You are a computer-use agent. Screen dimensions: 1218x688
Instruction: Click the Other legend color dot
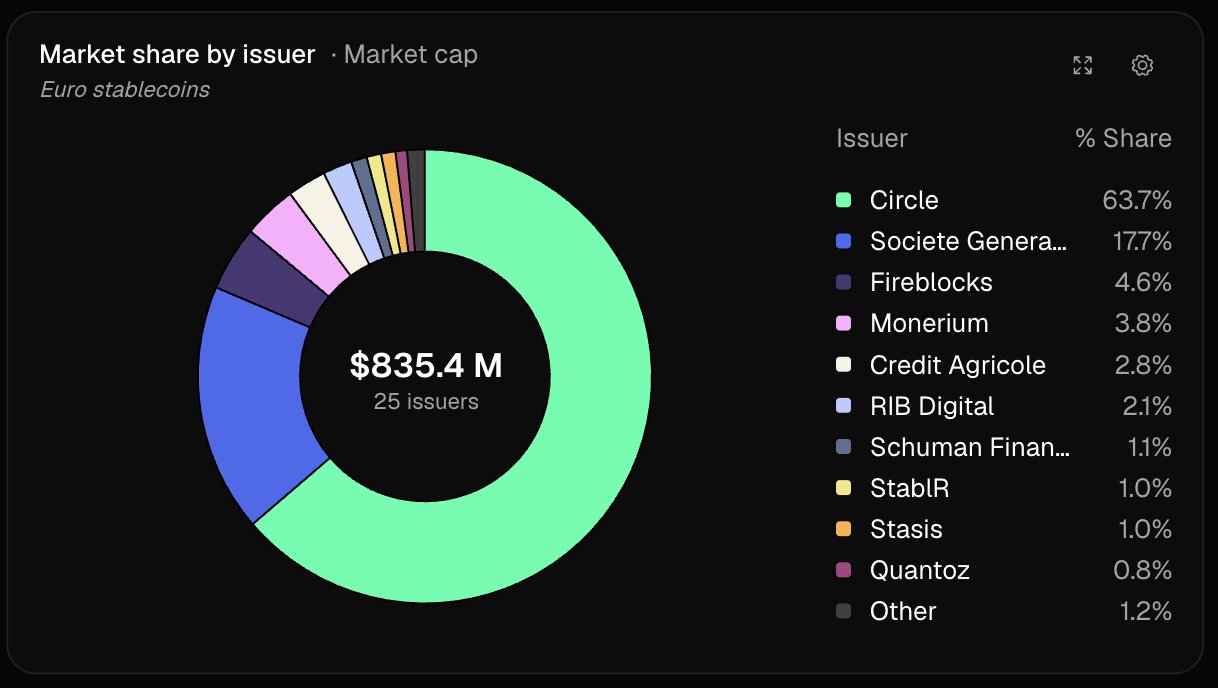point(843,611)
